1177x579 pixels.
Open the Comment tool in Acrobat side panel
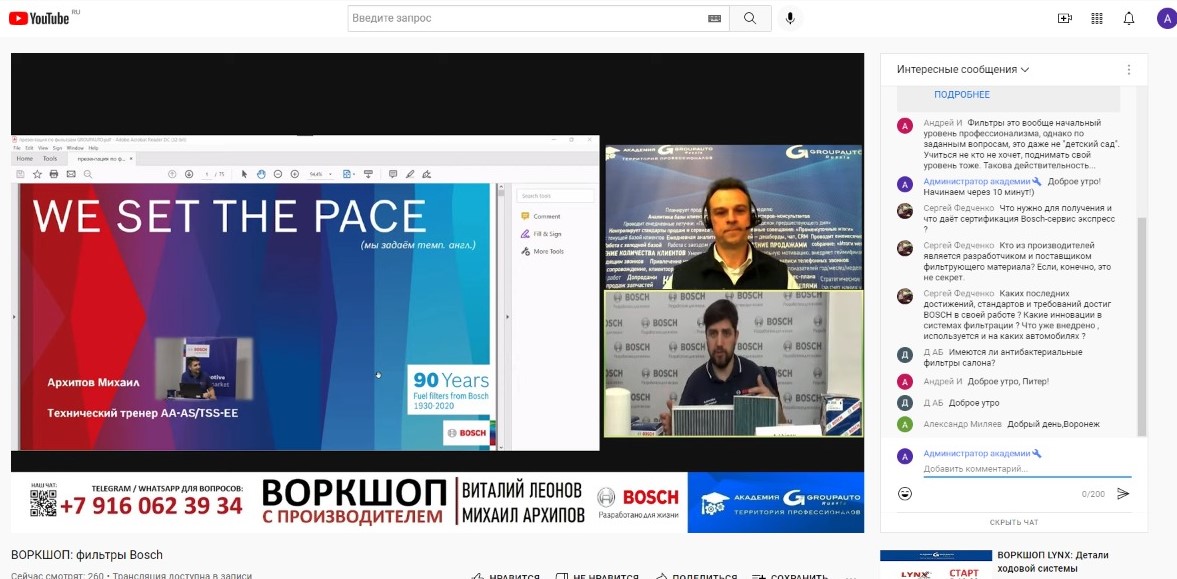click(541, 216)
